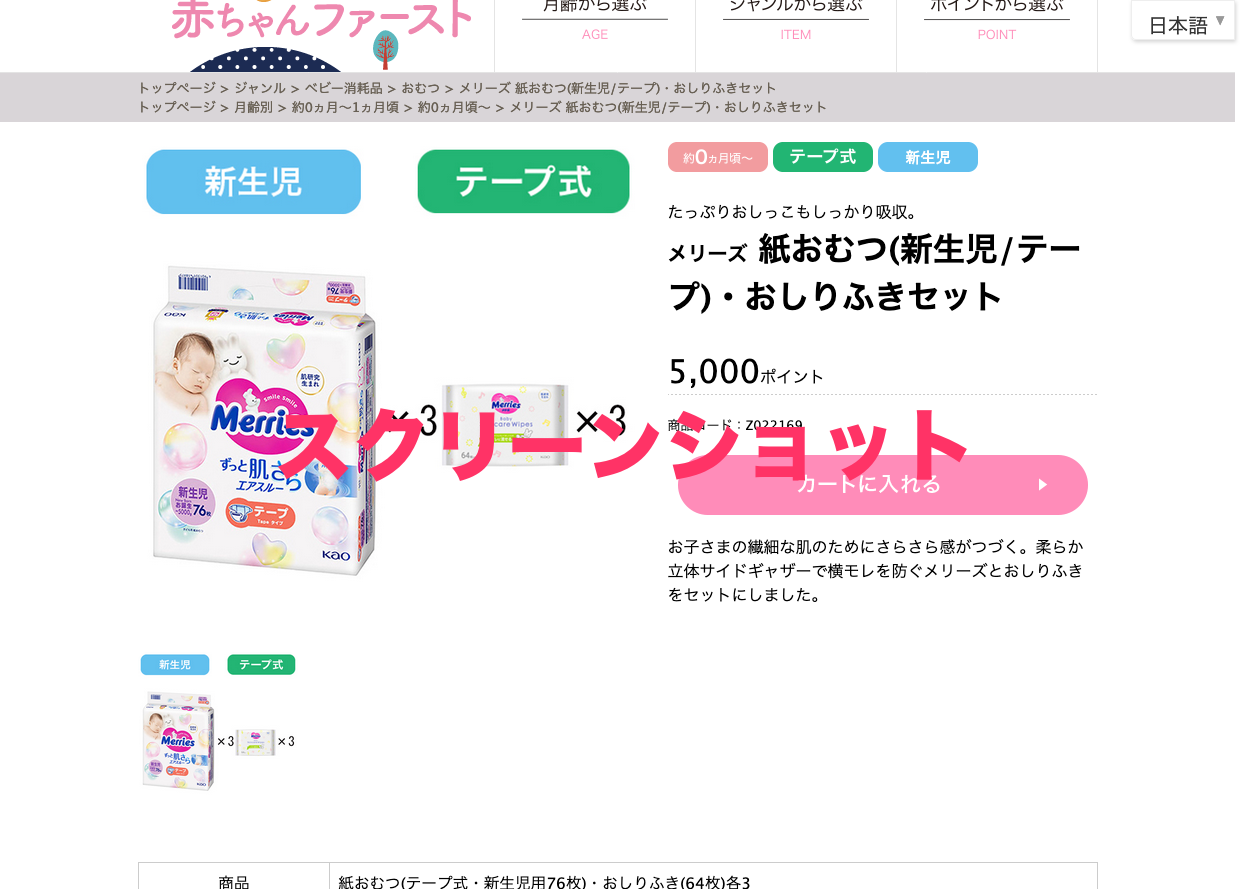Open the おむつ breadcrumb link
The width and height of the screenshot is (1250, 889).
[x=420, y=88]
